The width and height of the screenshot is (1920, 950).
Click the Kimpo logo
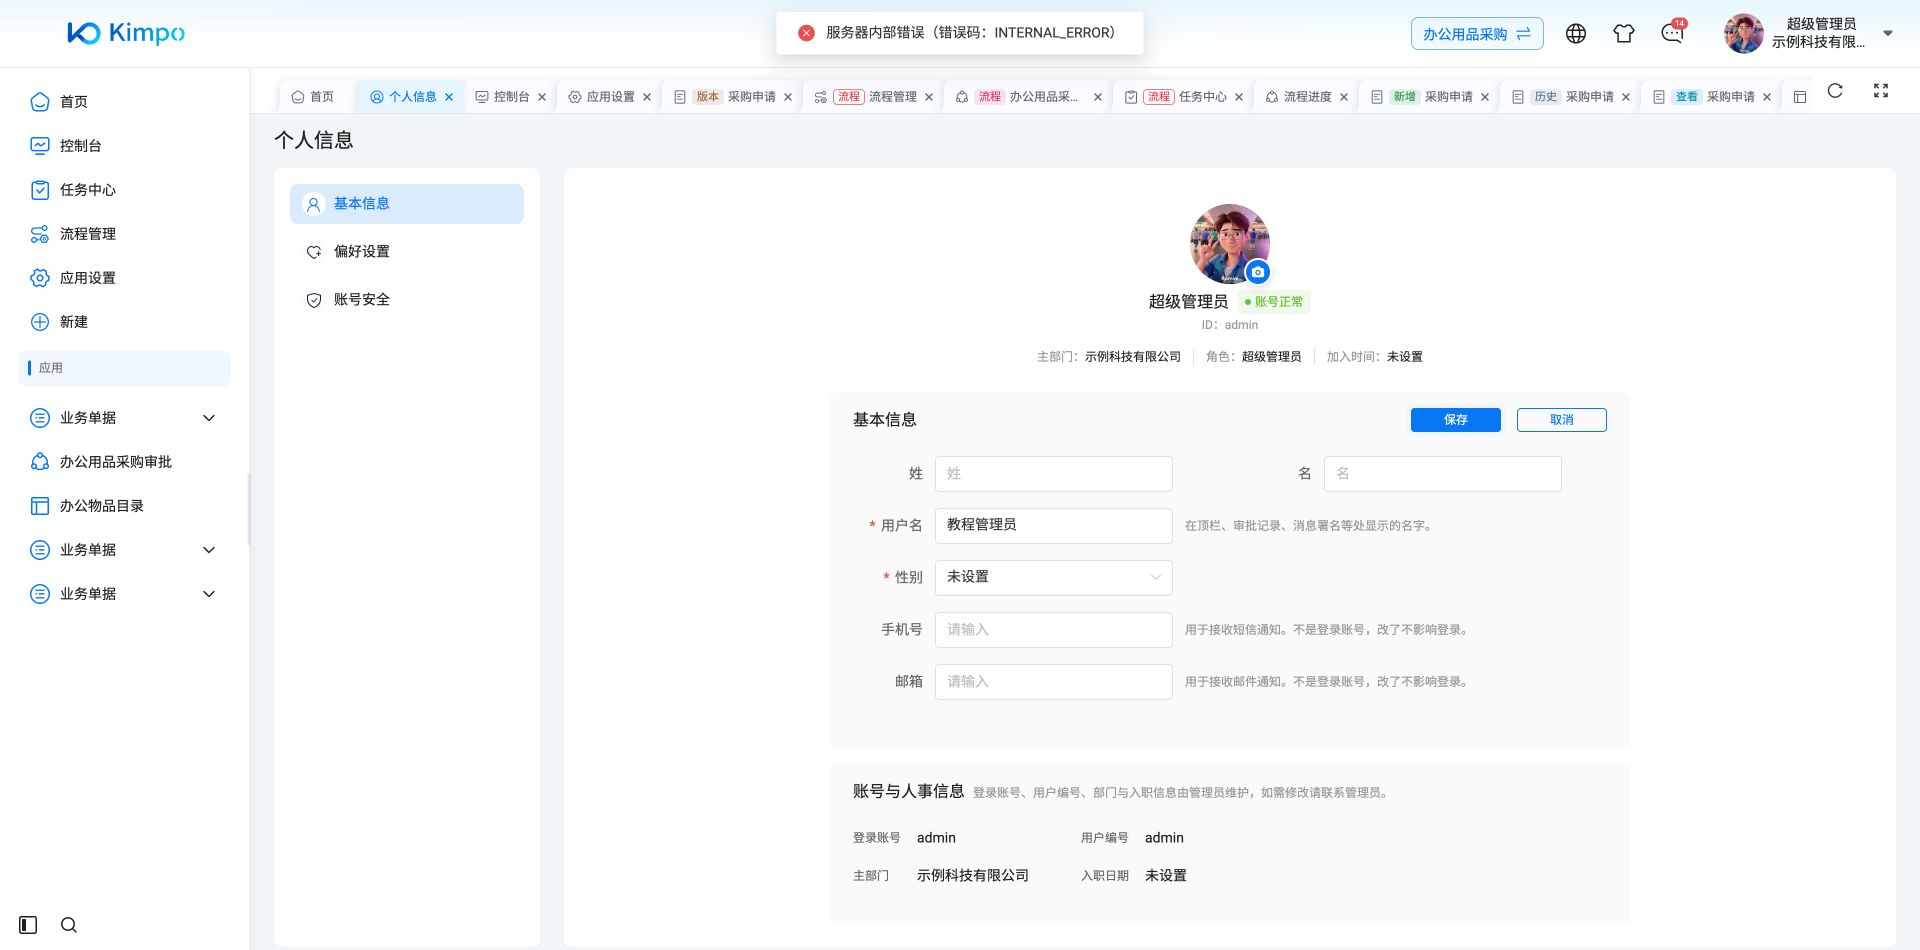[x=126, y=33]
